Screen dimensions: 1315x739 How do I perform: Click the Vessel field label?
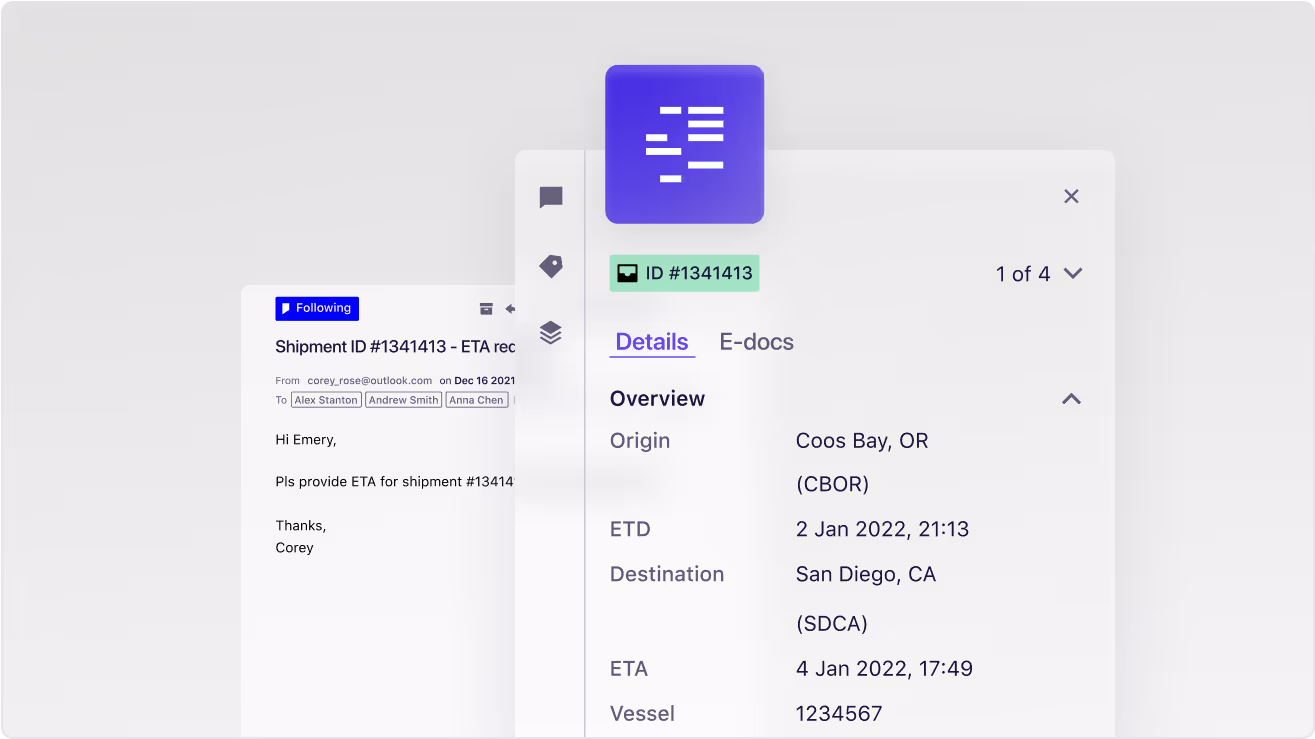642,714
